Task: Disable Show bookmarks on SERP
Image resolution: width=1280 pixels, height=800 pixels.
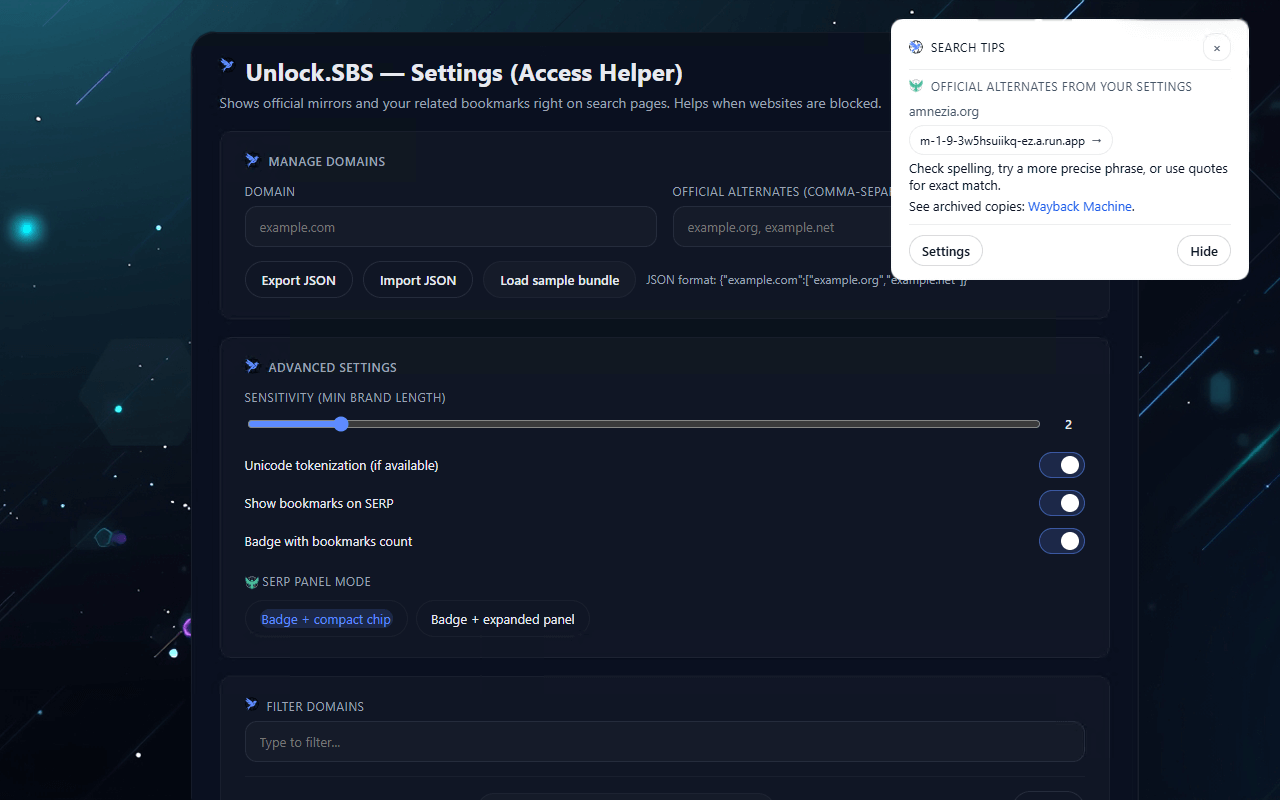Action: coord(1062,503)
